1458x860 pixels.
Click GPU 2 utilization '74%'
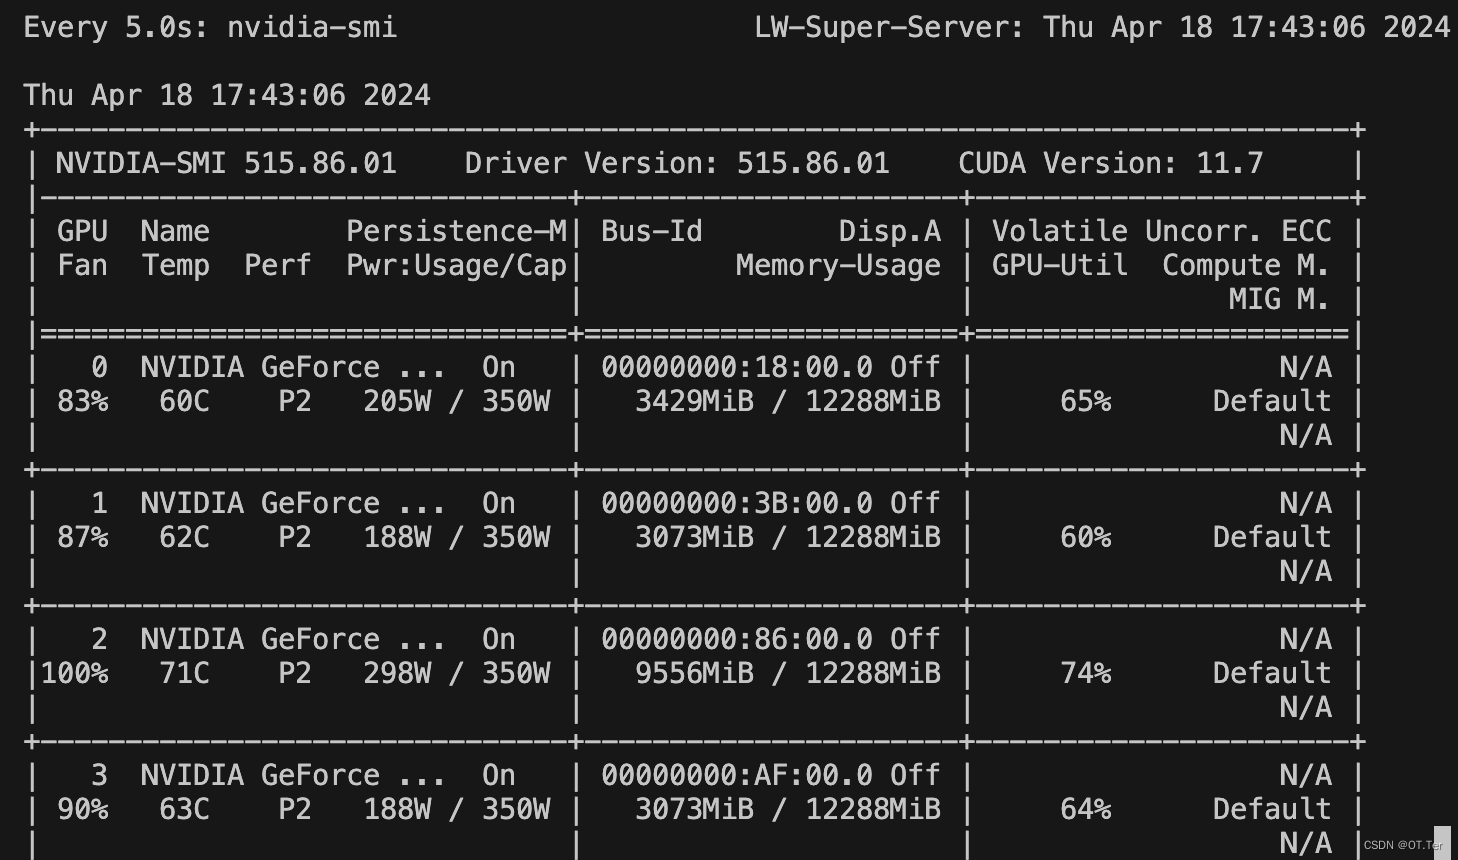[x=1086, y=673]
